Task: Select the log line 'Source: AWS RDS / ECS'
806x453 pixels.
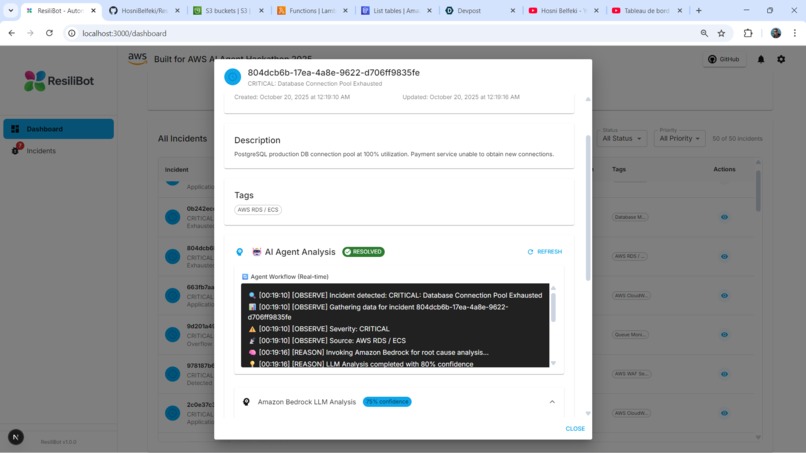Action: (x=327, y=340)
